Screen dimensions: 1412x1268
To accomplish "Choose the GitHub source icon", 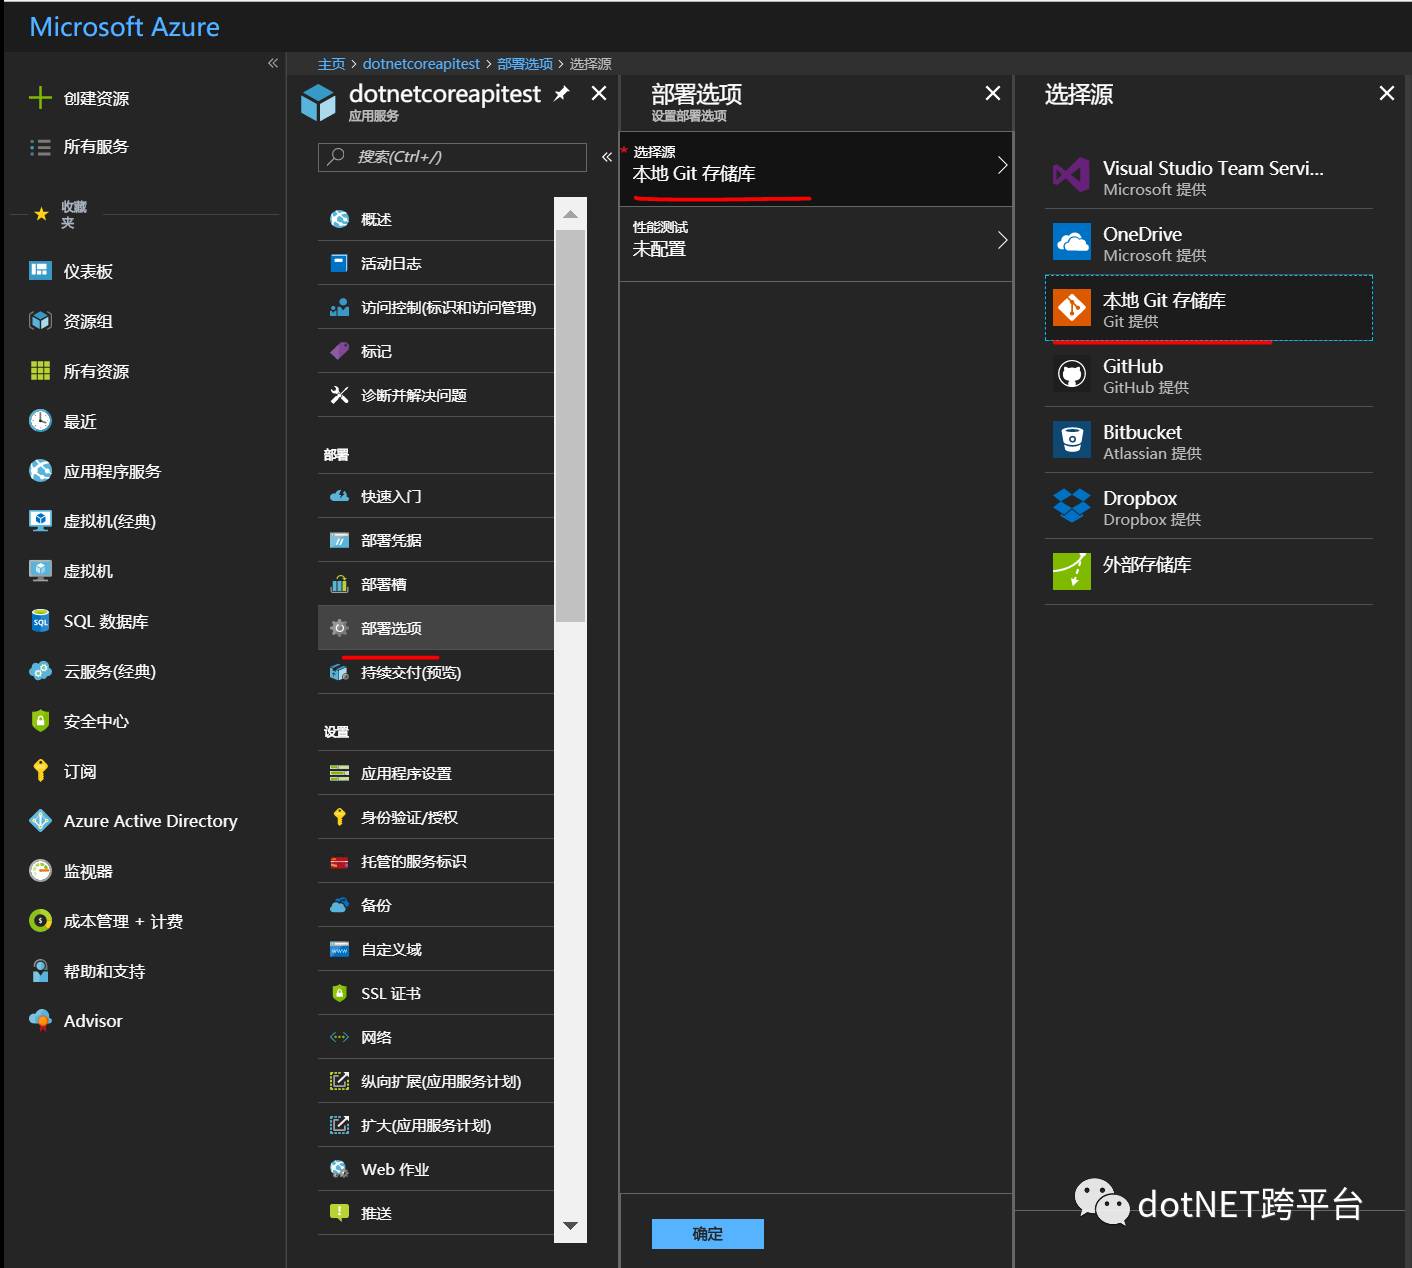I will pos(1072,373).
